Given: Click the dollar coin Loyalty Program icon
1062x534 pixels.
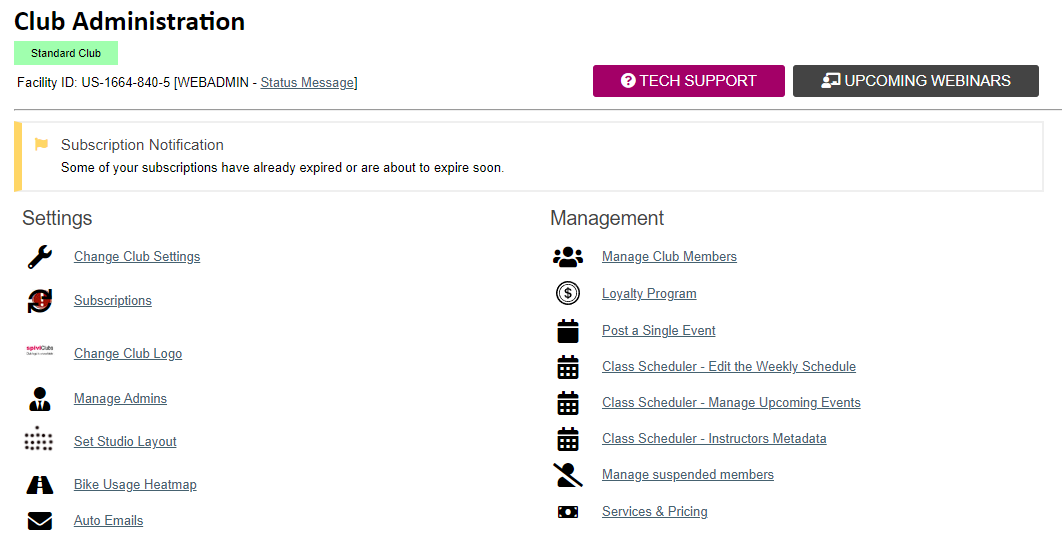Looking at the screenshot, I should (567, 294).
